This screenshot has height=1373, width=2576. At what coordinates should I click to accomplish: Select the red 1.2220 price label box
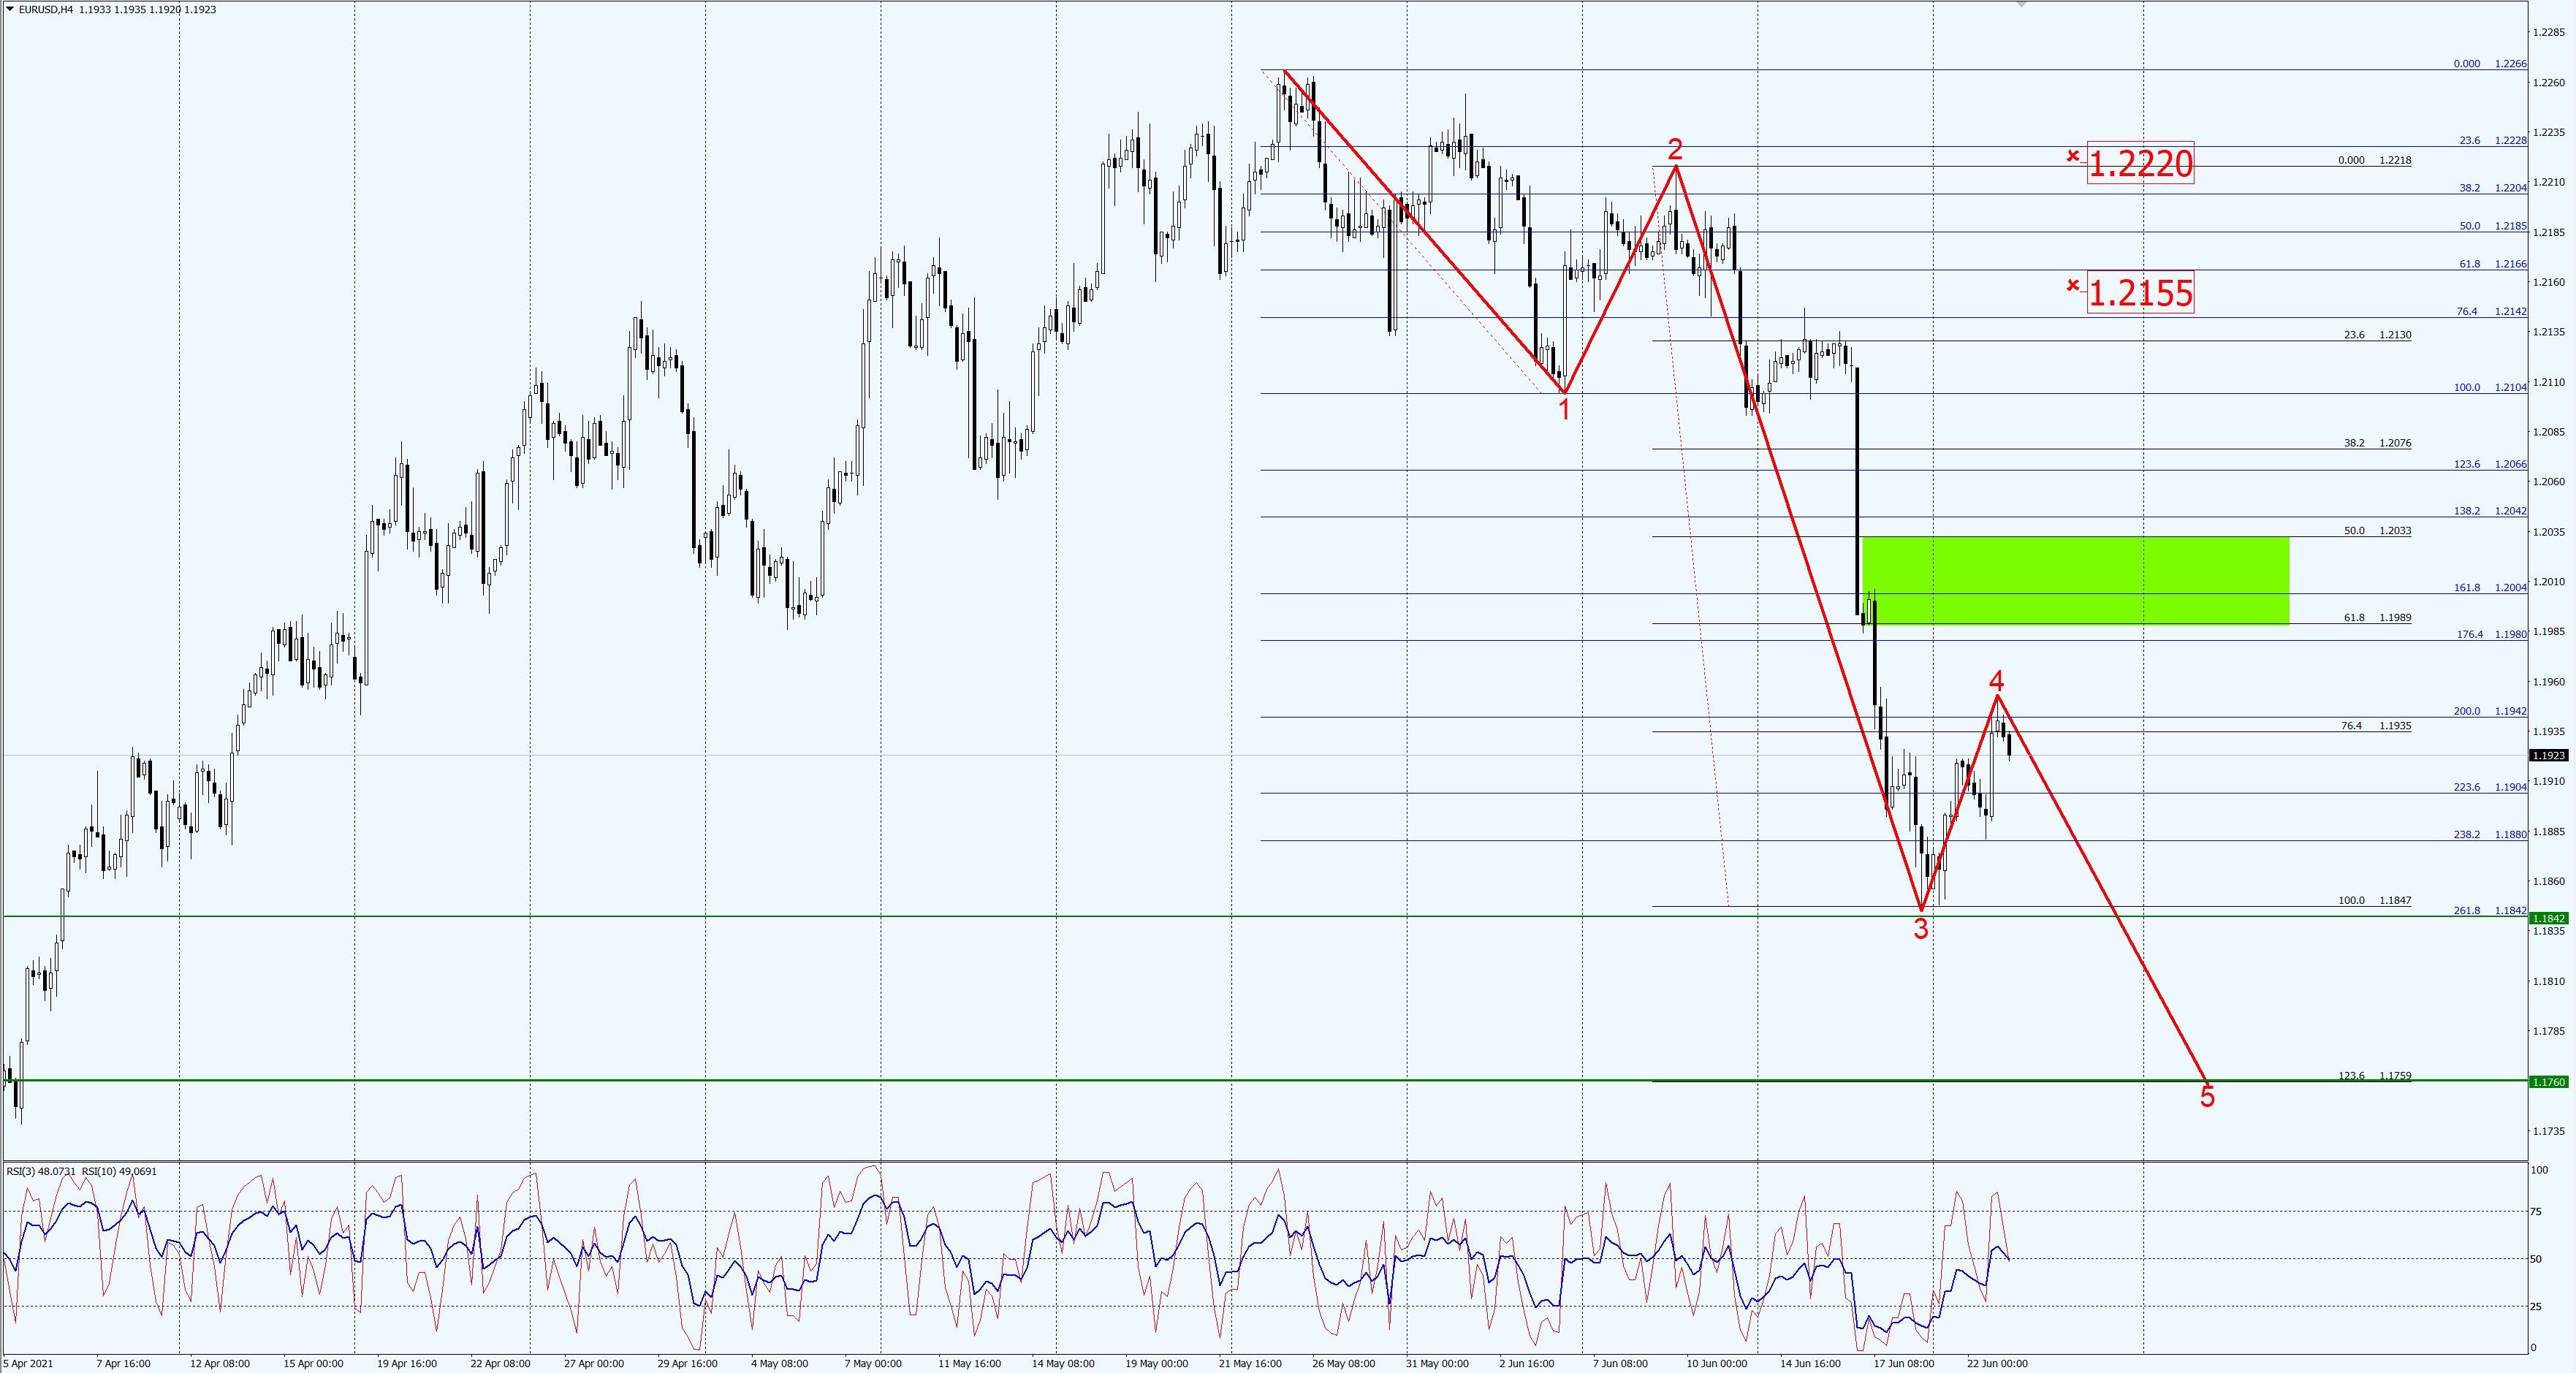2140,163
